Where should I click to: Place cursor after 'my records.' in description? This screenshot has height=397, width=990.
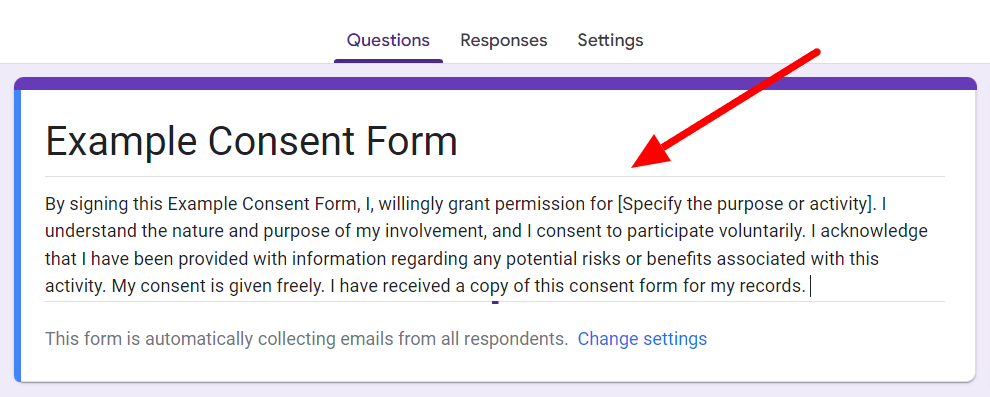809,287
